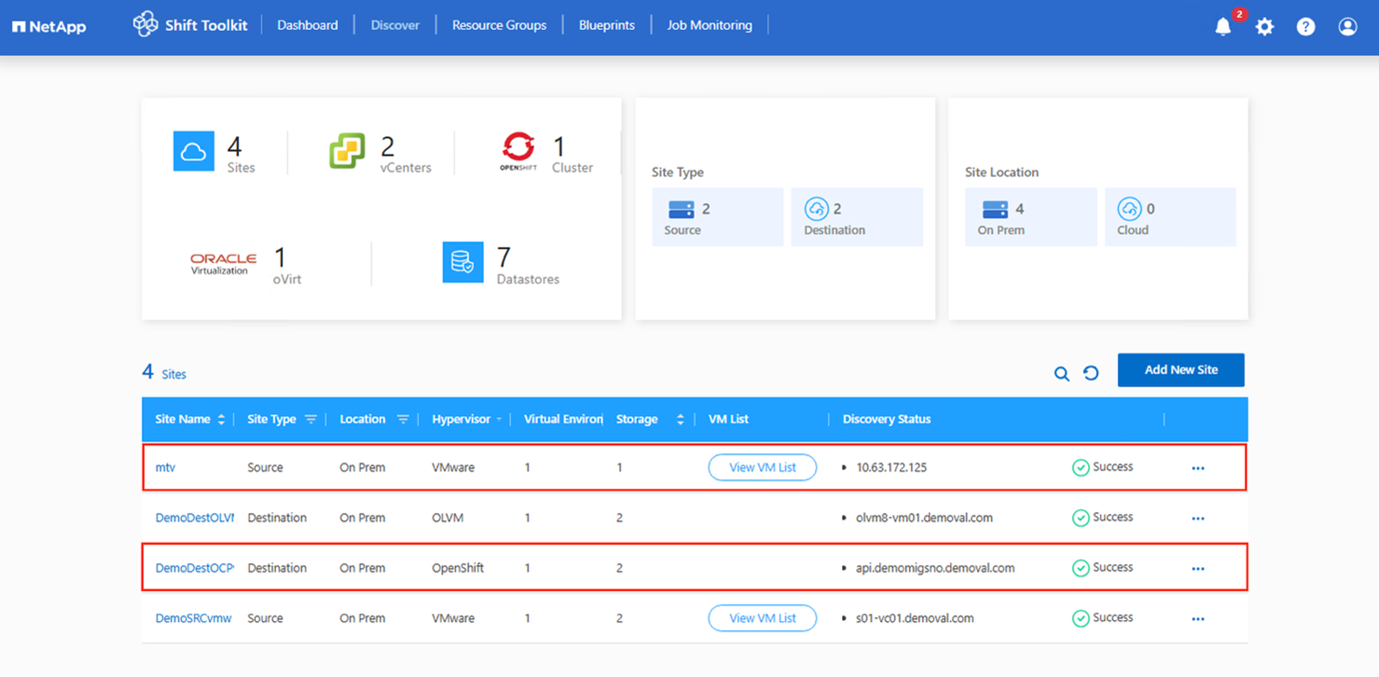
Task: Open the notifications bell icon
Action: tap(1222, 27)
